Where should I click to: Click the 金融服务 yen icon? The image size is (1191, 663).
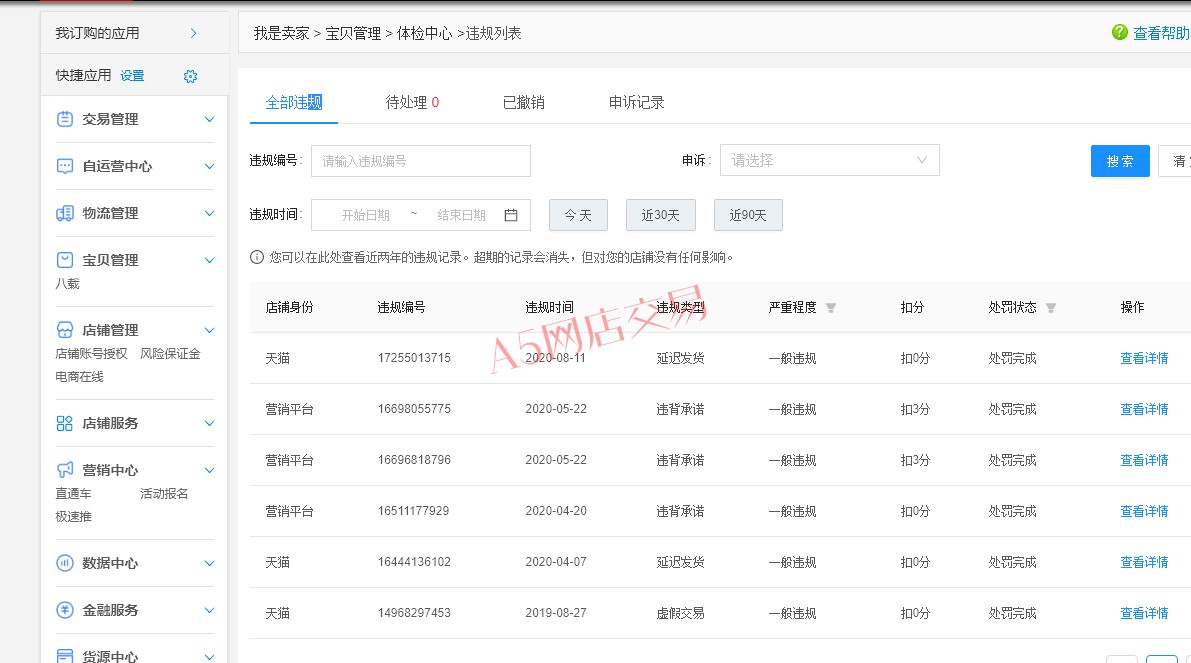coord(65,611)
